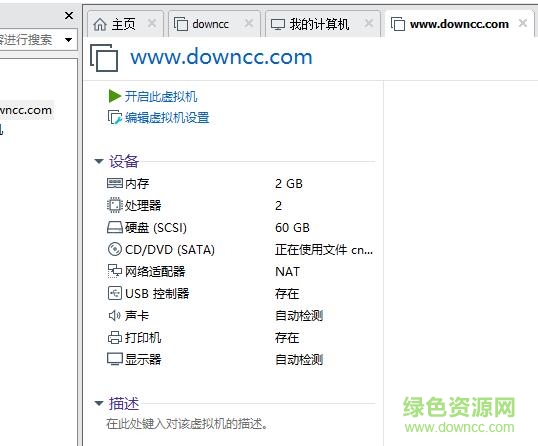Click the home icon on 主页 tab
Screen dimensions: 538x446
tap(100, 24)
